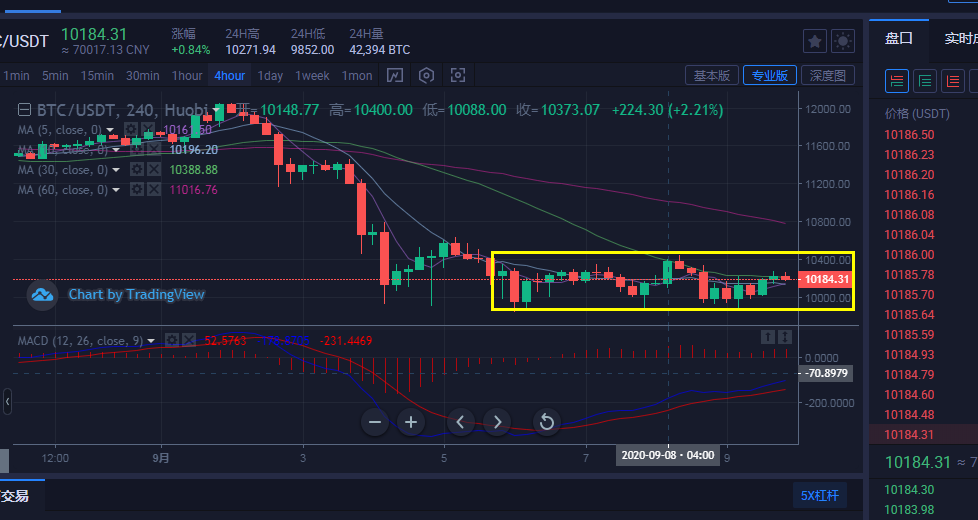The width and height of the screenshot is (978, 520).
Task: Remove the MA 5 indicator
Action: [147, 130]
